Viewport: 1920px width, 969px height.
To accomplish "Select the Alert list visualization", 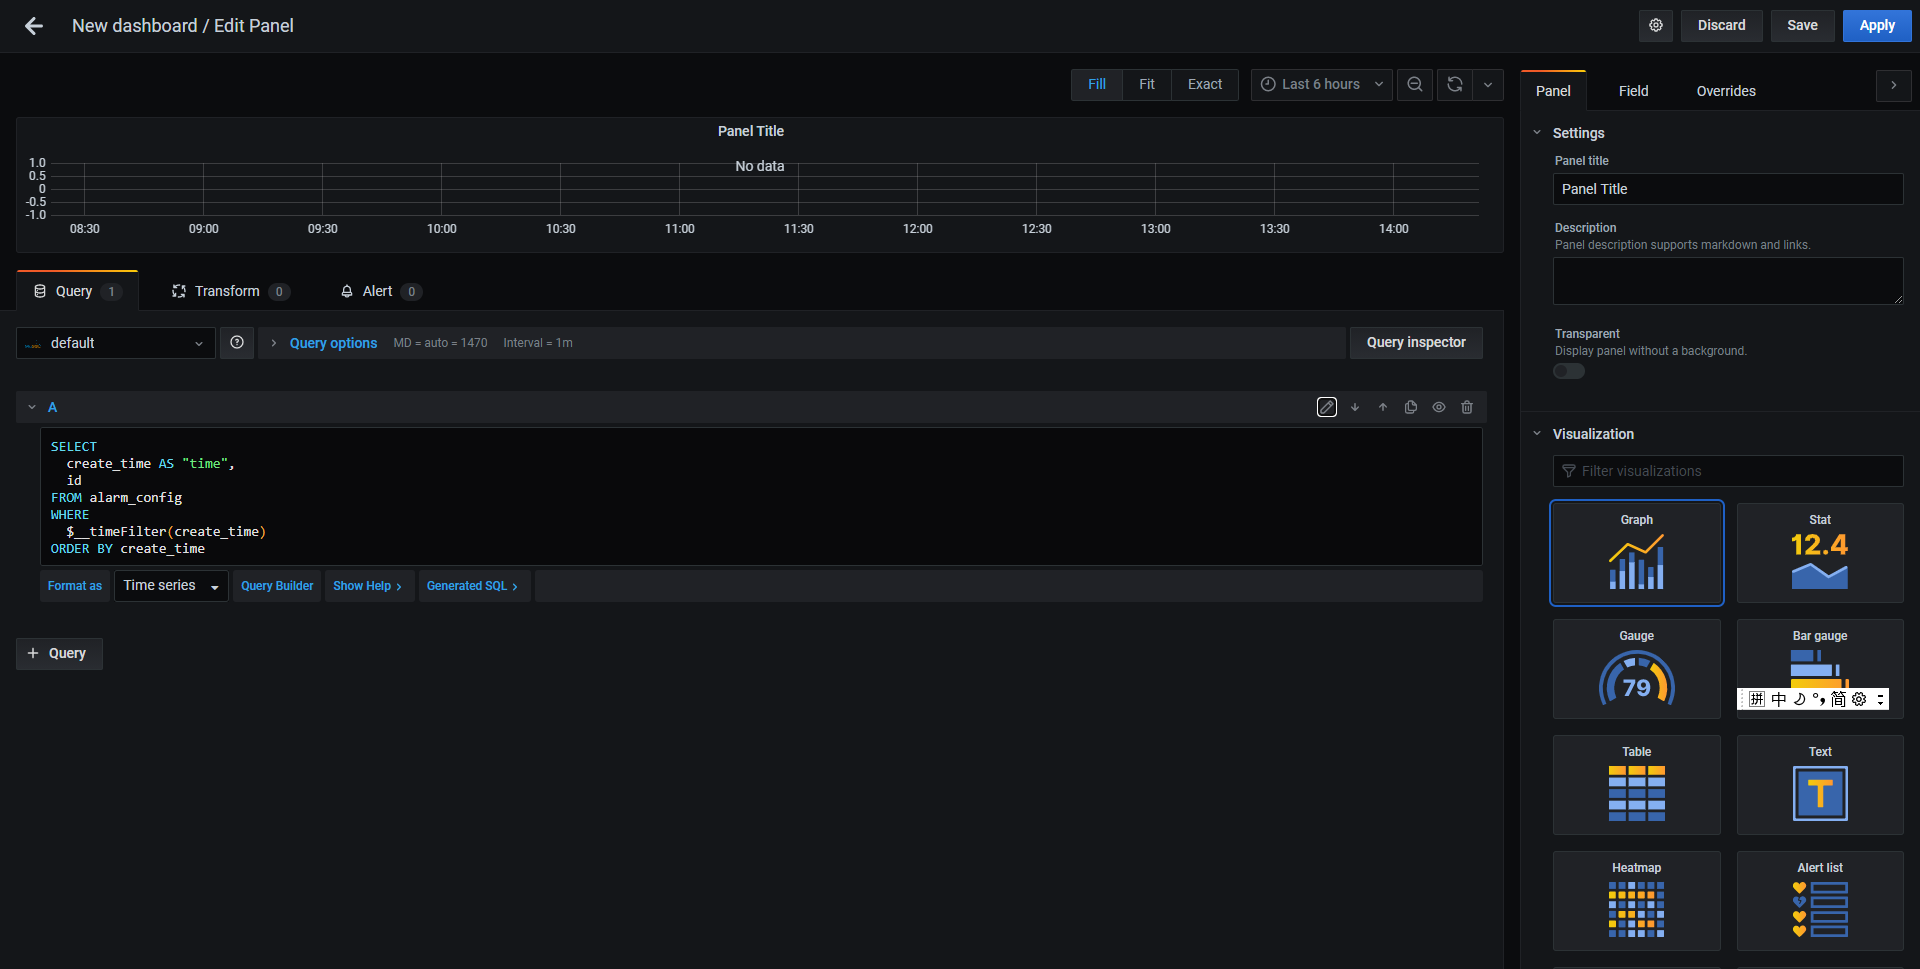I will (x=1820, y=901).
